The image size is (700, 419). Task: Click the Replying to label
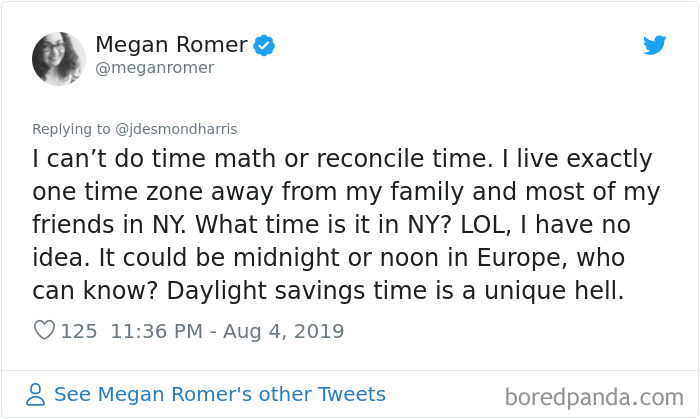(71, 129)
